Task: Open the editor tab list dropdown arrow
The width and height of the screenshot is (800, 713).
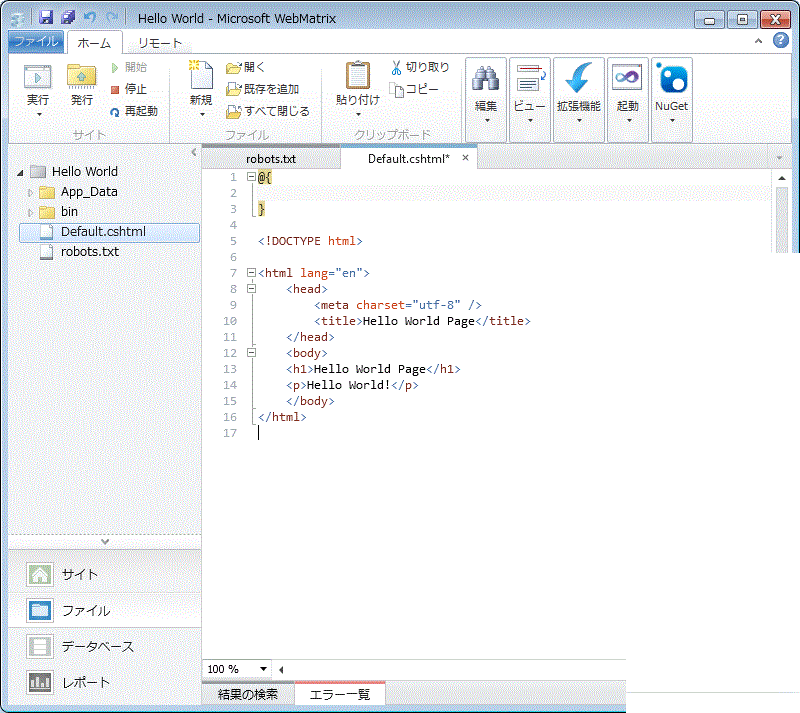Action: [x=779, y=158]
